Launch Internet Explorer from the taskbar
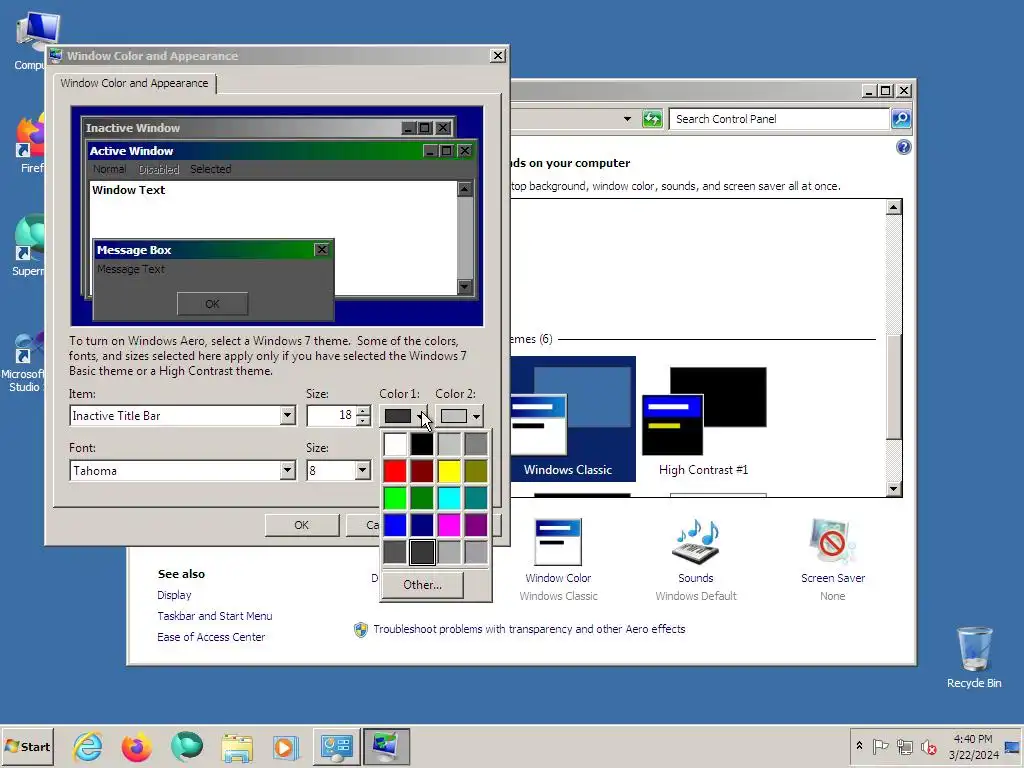The image size is (1024, 768). coord(88,746)
